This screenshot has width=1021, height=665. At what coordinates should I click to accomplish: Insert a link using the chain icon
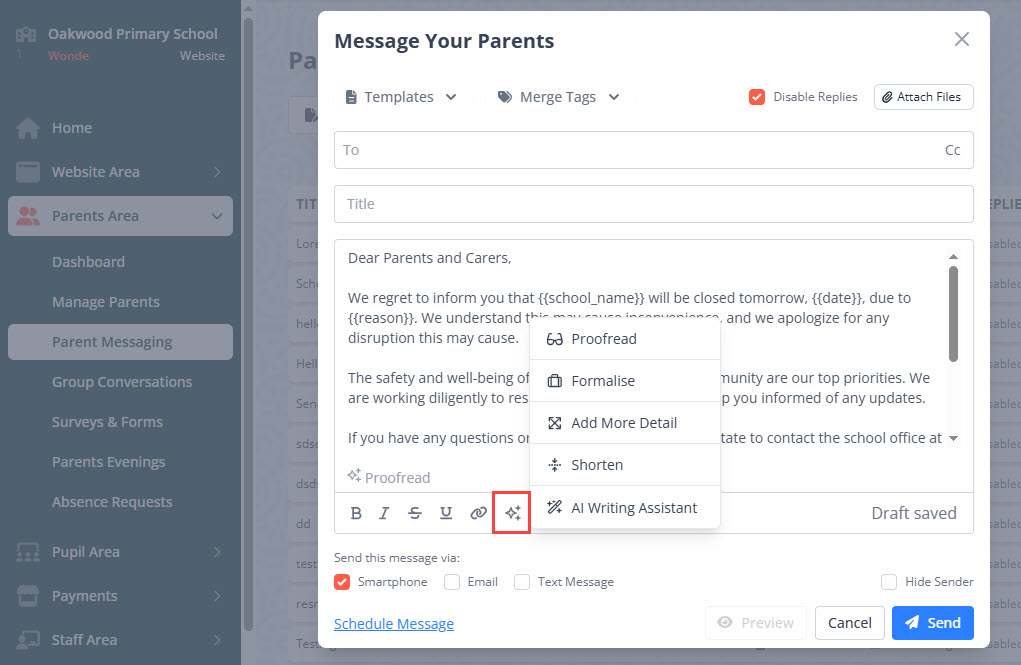coord(479,513)
